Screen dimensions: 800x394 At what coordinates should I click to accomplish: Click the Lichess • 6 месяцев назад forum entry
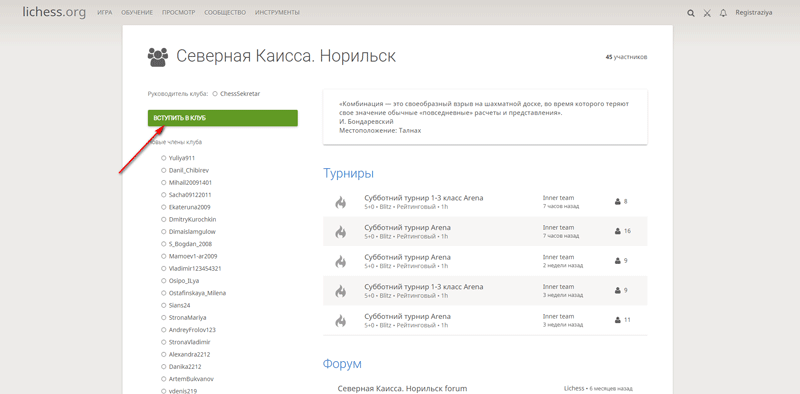click(598, 388)
